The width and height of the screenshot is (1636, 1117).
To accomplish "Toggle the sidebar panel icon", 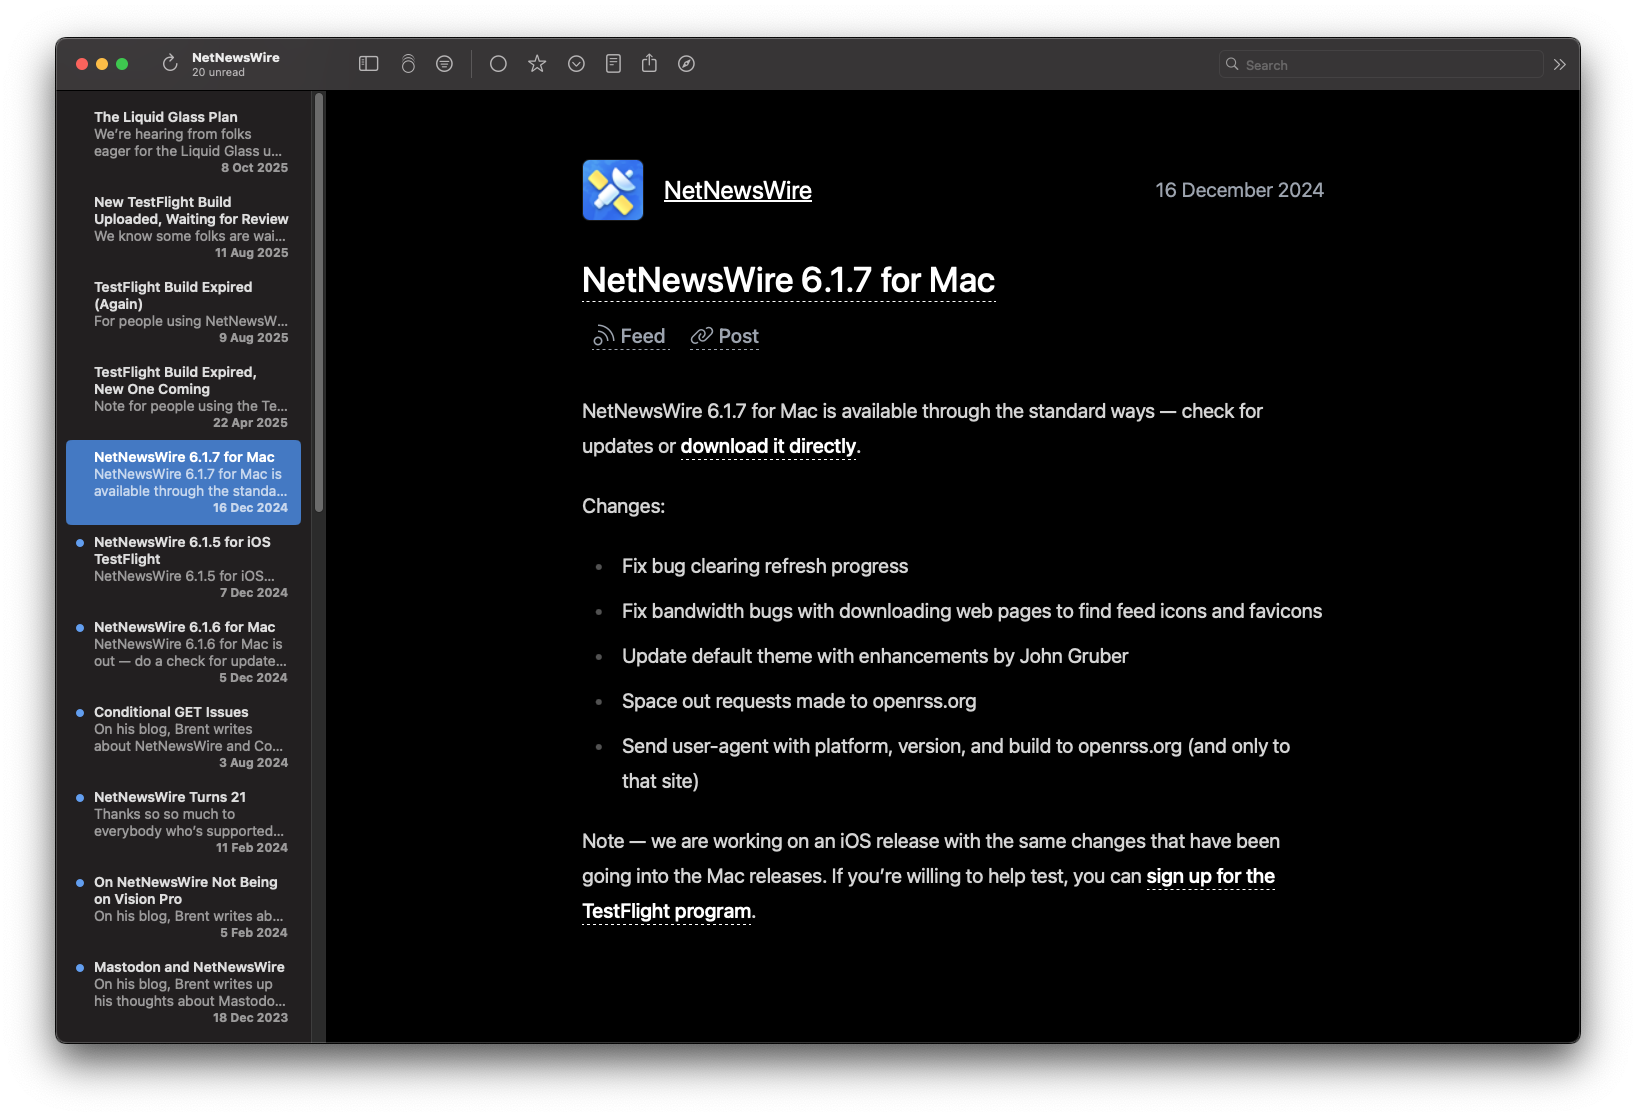I will click(x=369, y=64).
